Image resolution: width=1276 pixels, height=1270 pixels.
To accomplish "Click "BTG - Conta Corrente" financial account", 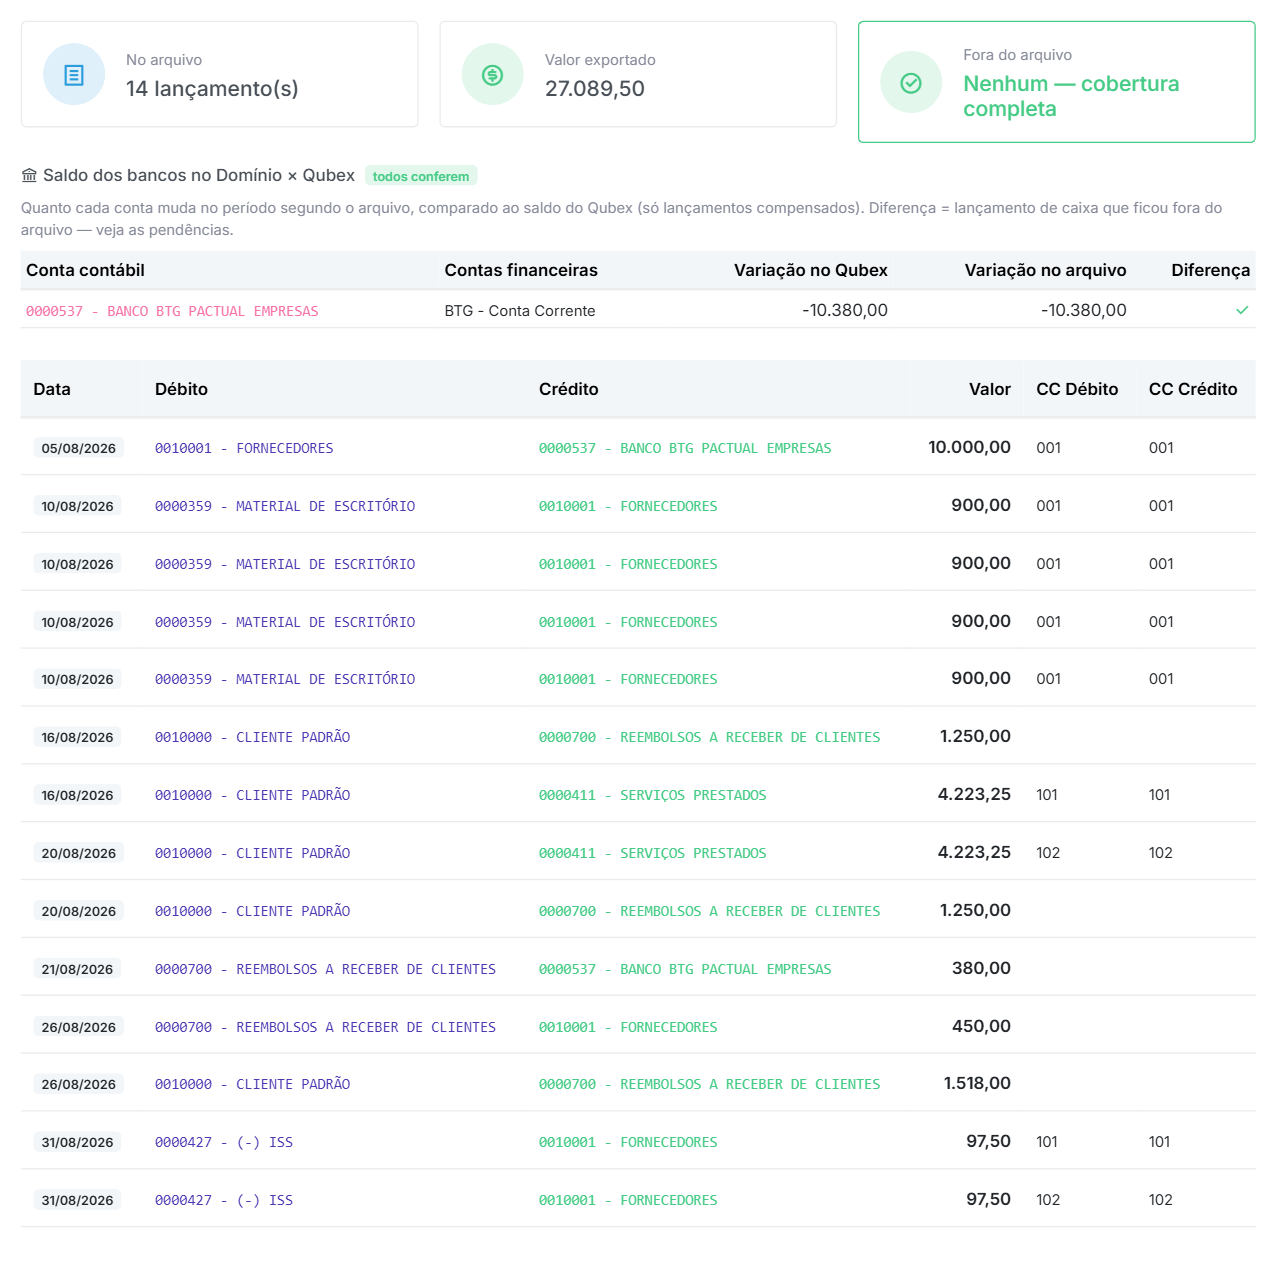I will coord(520,311).
